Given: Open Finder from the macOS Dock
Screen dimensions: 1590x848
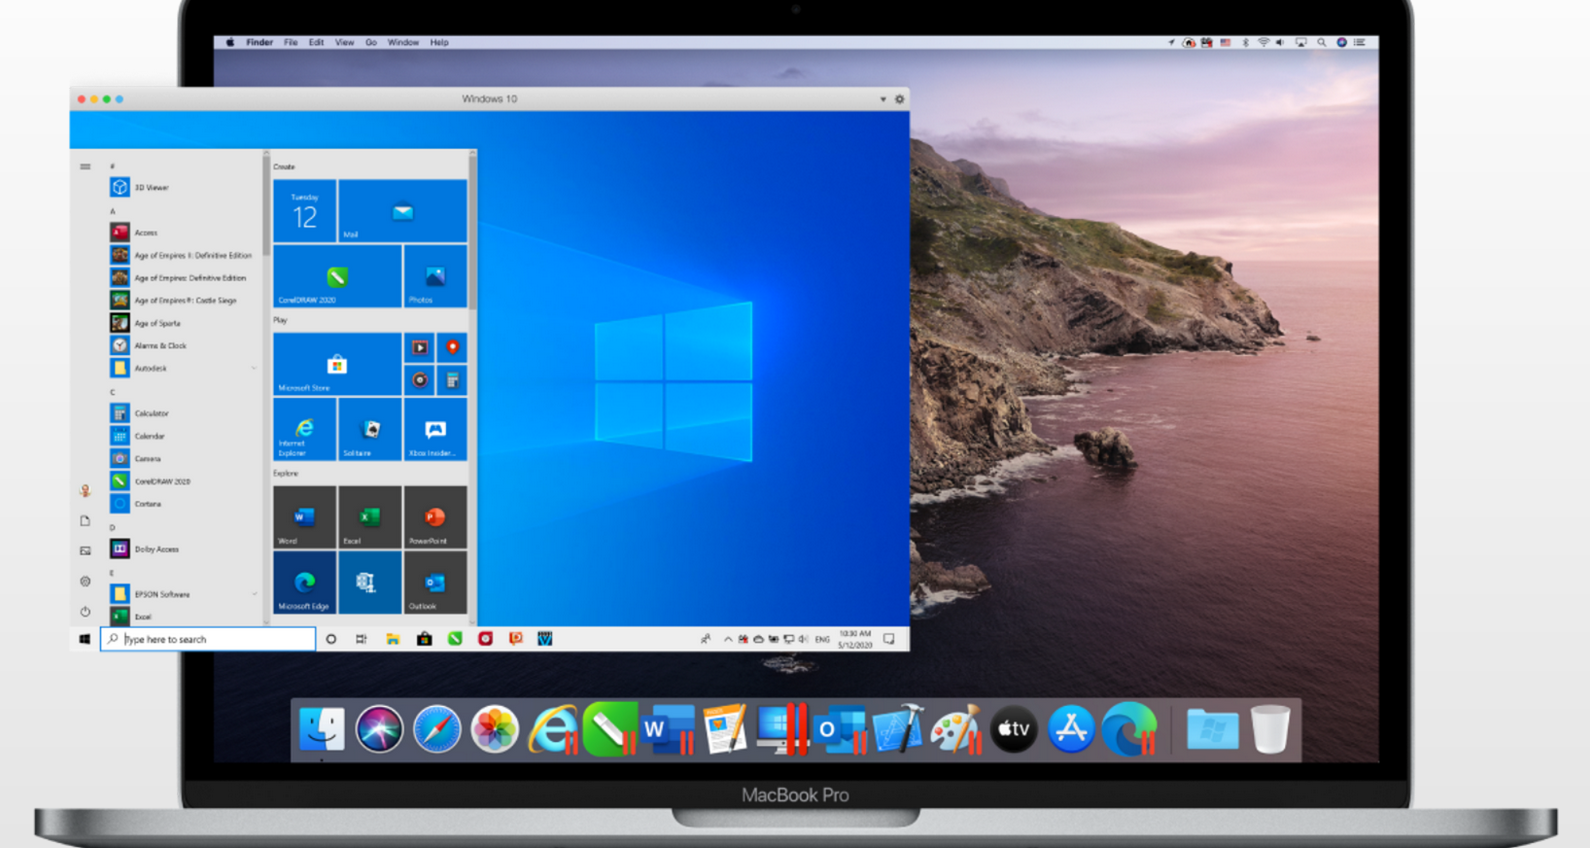Looking at the screenshot, I should [x=321, y=729].
